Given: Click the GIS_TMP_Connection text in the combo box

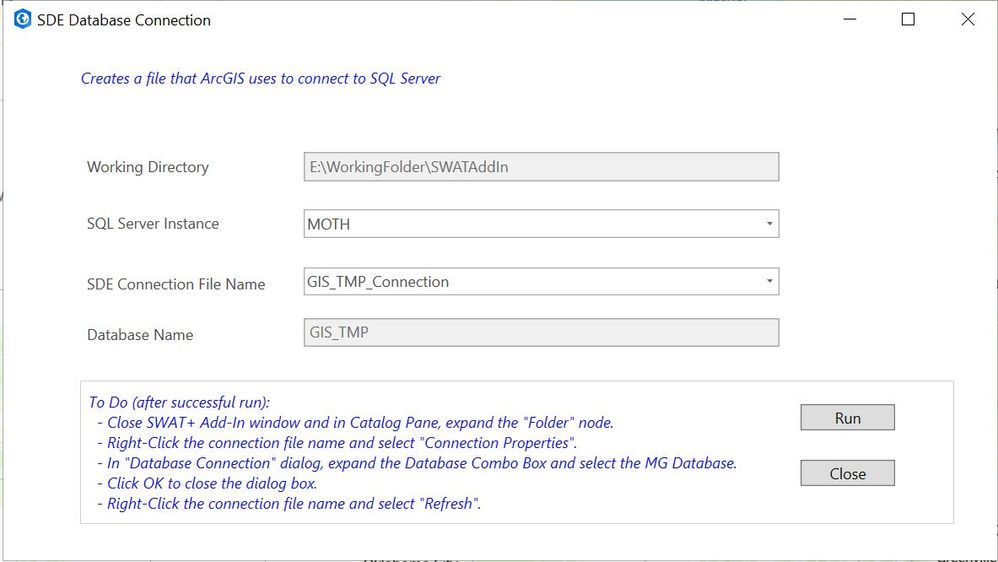Looking at the screenshot, I should 378,282.
